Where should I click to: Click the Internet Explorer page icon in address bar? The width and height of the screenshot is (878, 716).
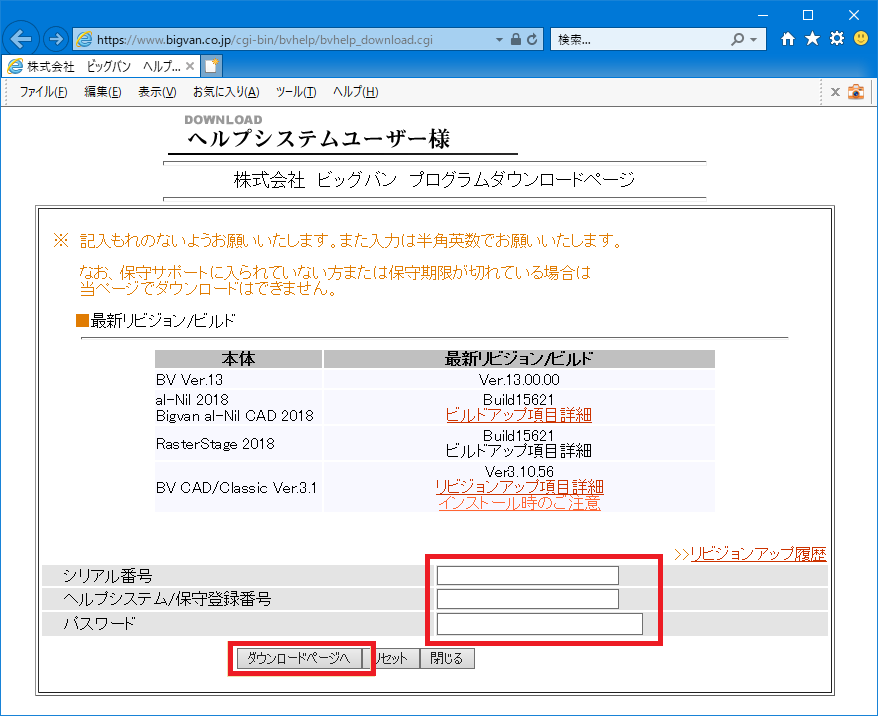pos(84,39)
